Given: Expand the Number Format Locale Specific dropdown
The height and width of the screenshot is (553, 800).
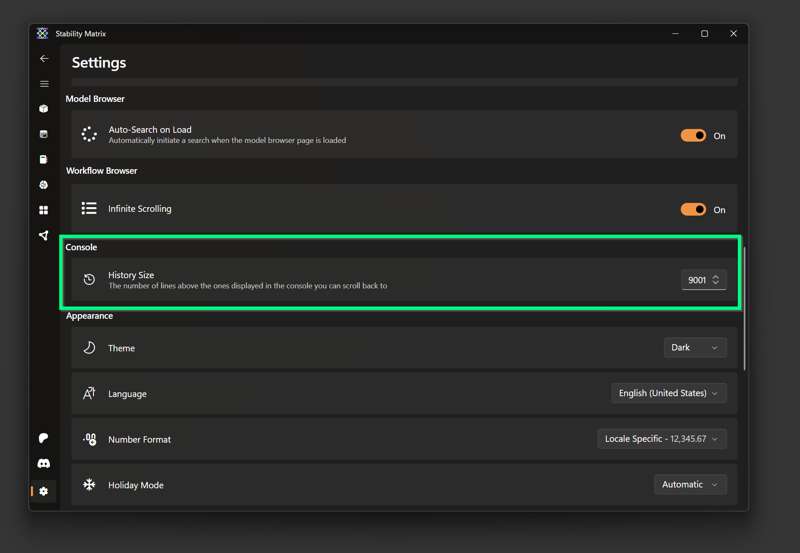Looking at the screenshot, I should pyautogui.click(x=661, y=439).
